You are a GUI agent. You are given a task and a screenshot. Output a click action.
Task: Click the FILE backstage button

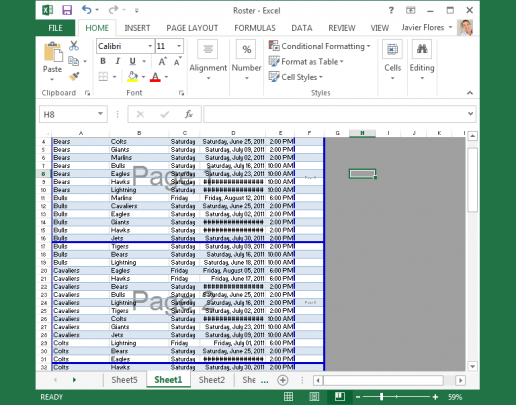(x=55, y=28)
